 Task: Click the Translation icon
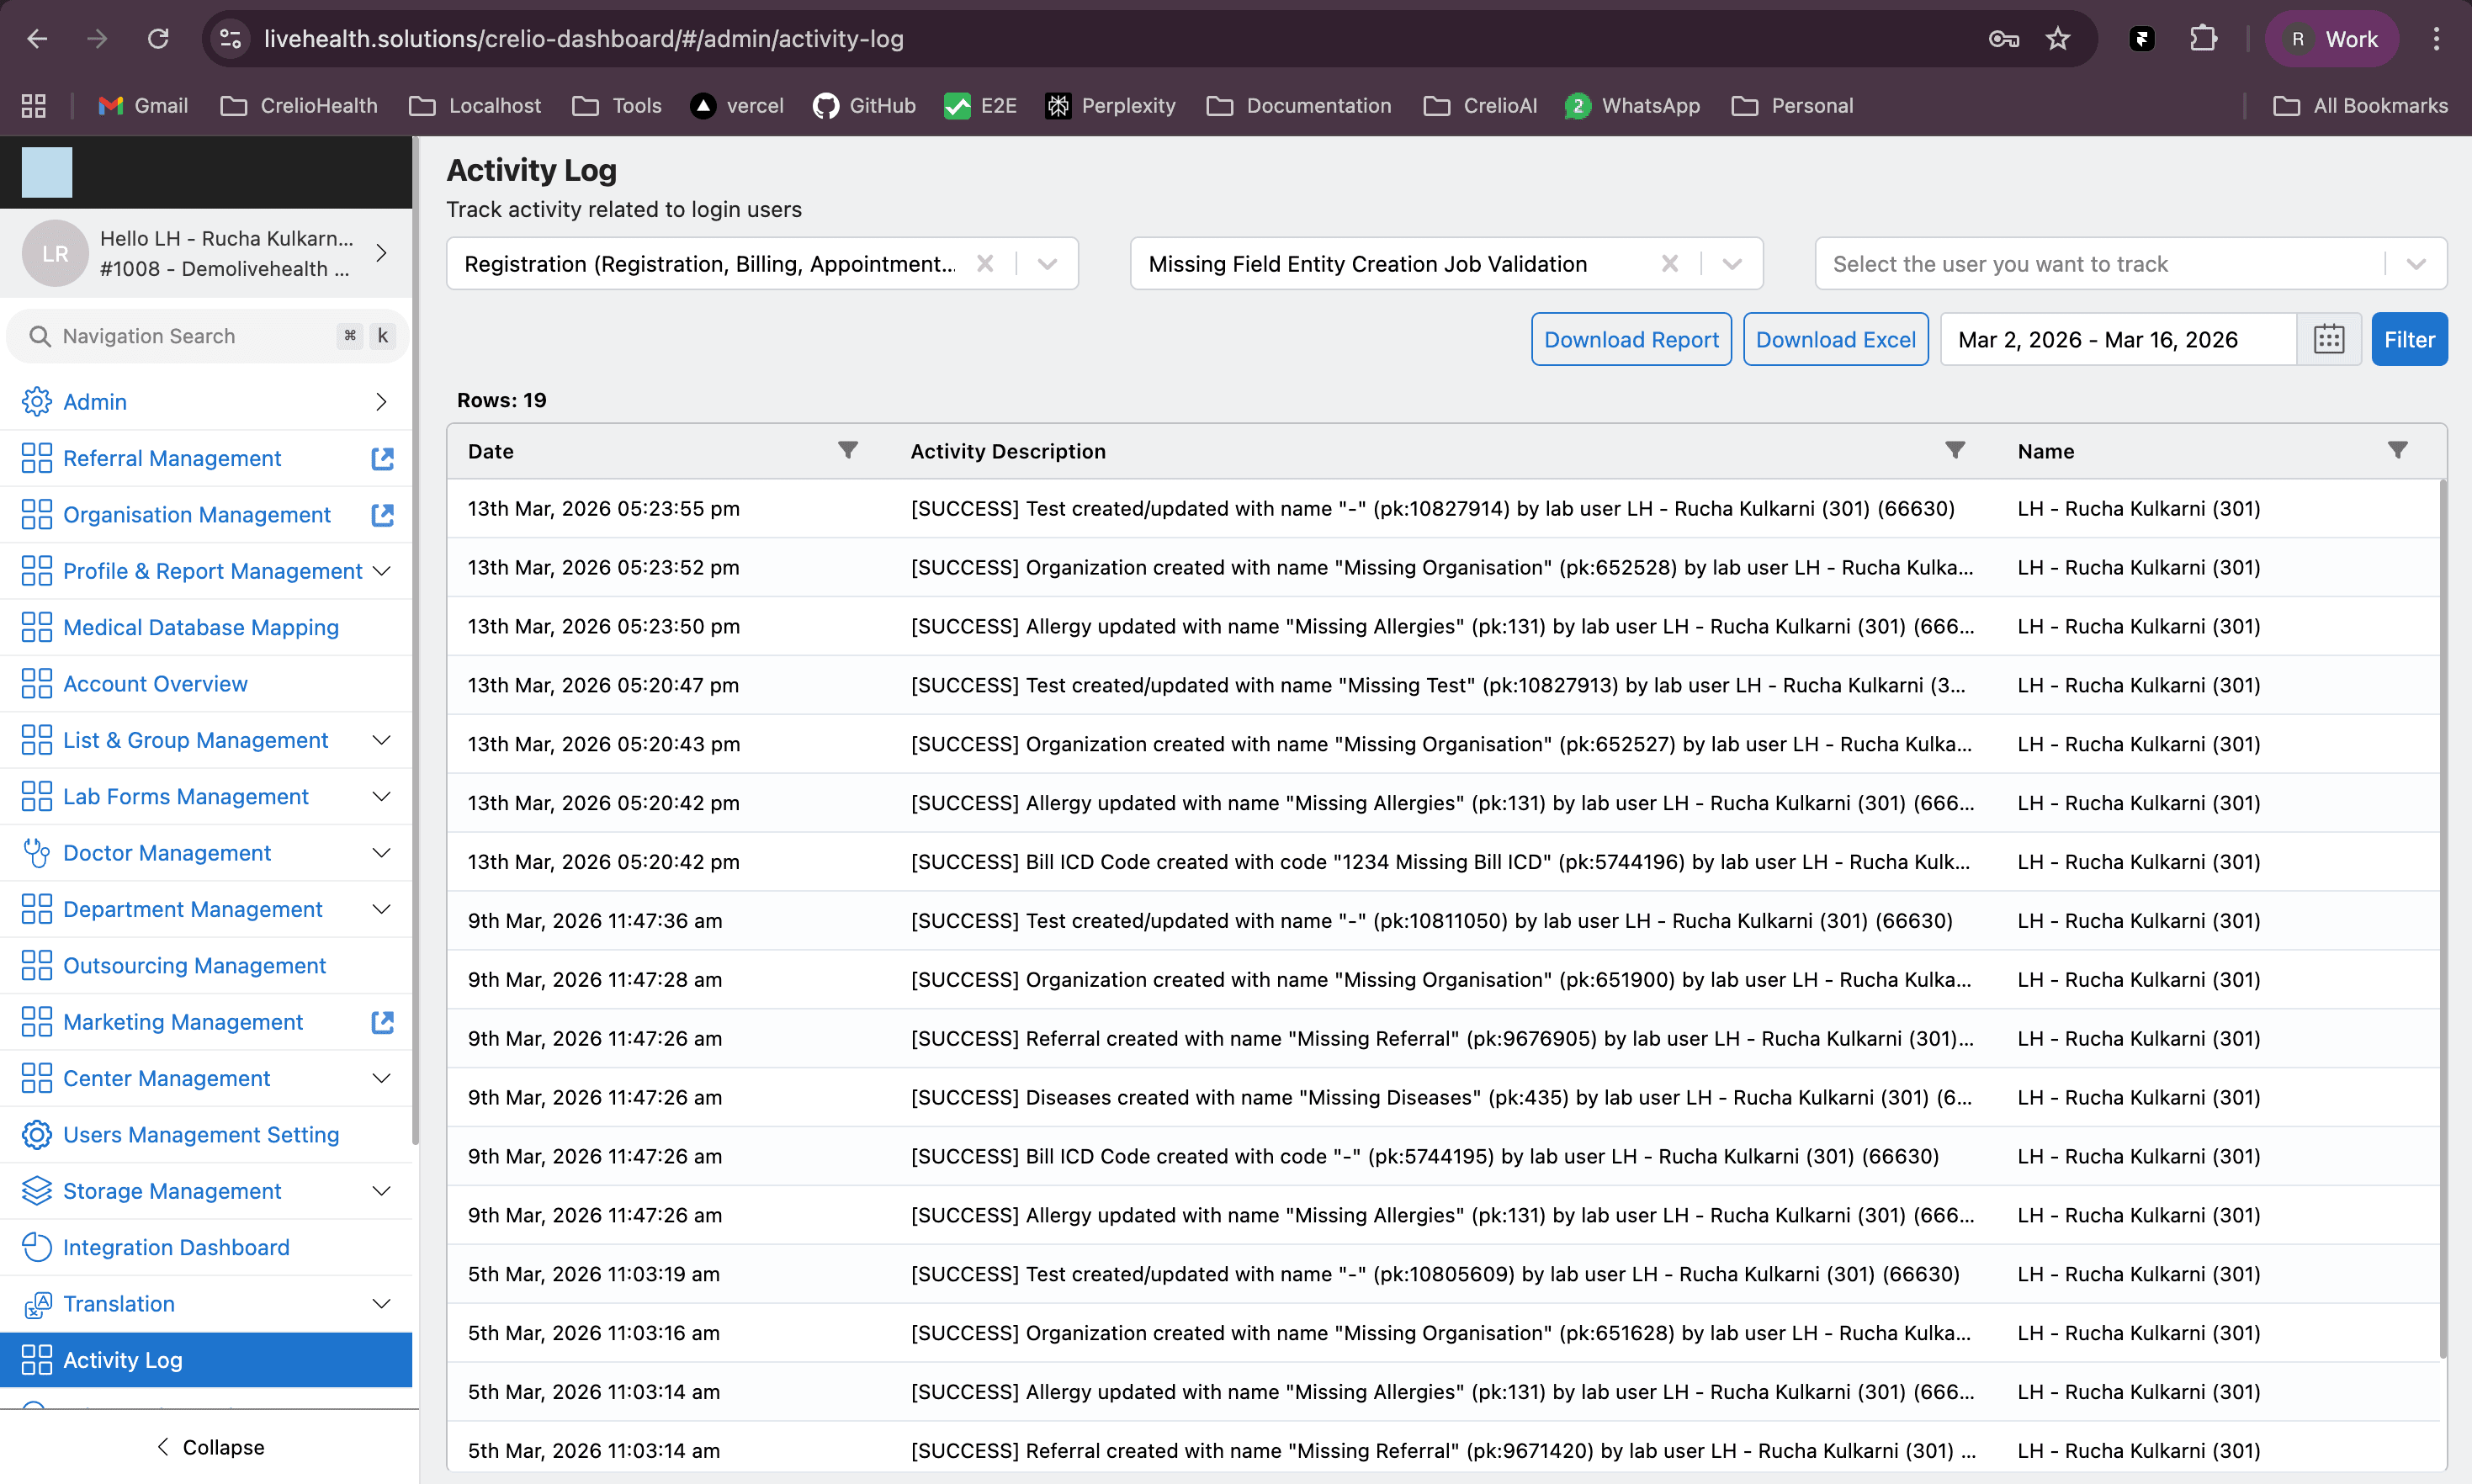[x=37, y=1303]
